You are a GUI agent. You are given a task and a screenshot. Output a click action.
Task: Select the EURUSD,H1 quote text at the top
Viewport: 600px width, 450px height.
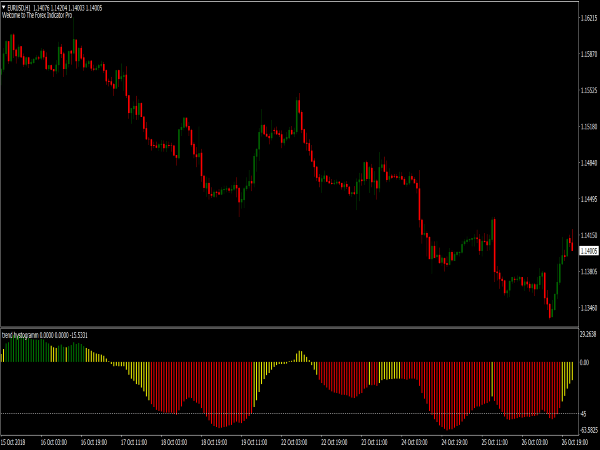coord(54,8)
